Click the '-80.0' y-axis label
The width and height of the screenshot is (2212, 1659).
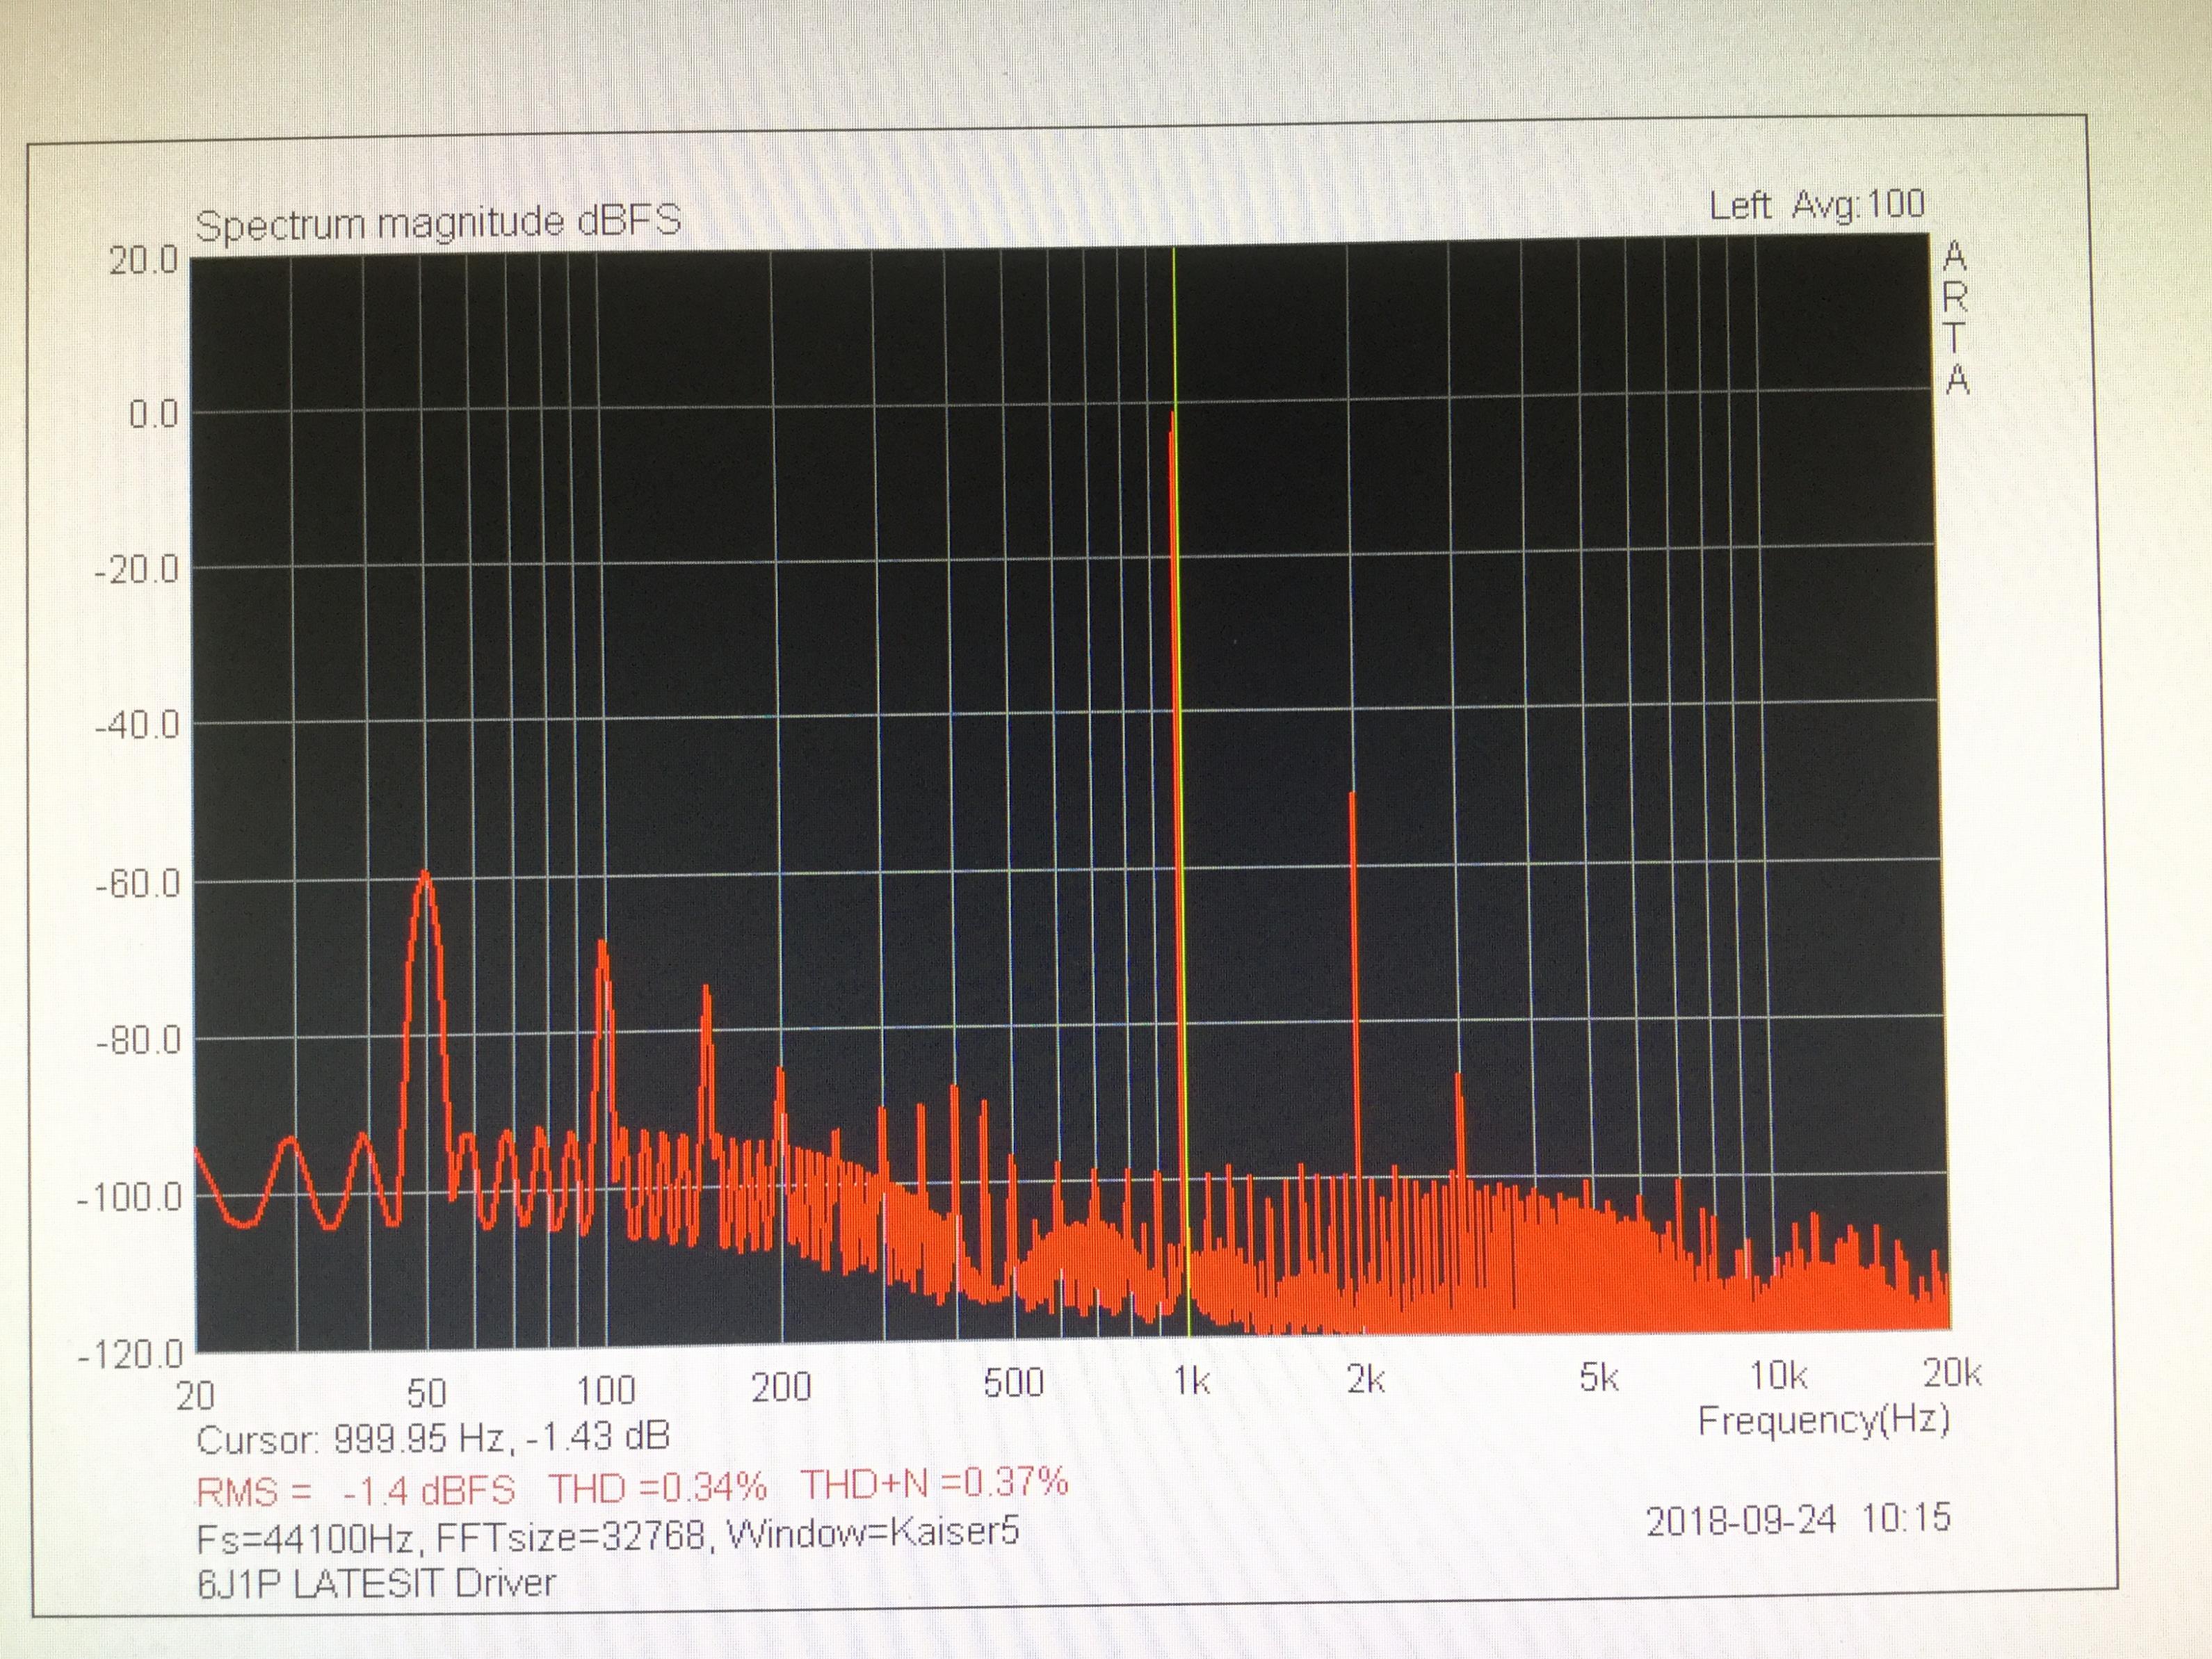pos(138,1041)
